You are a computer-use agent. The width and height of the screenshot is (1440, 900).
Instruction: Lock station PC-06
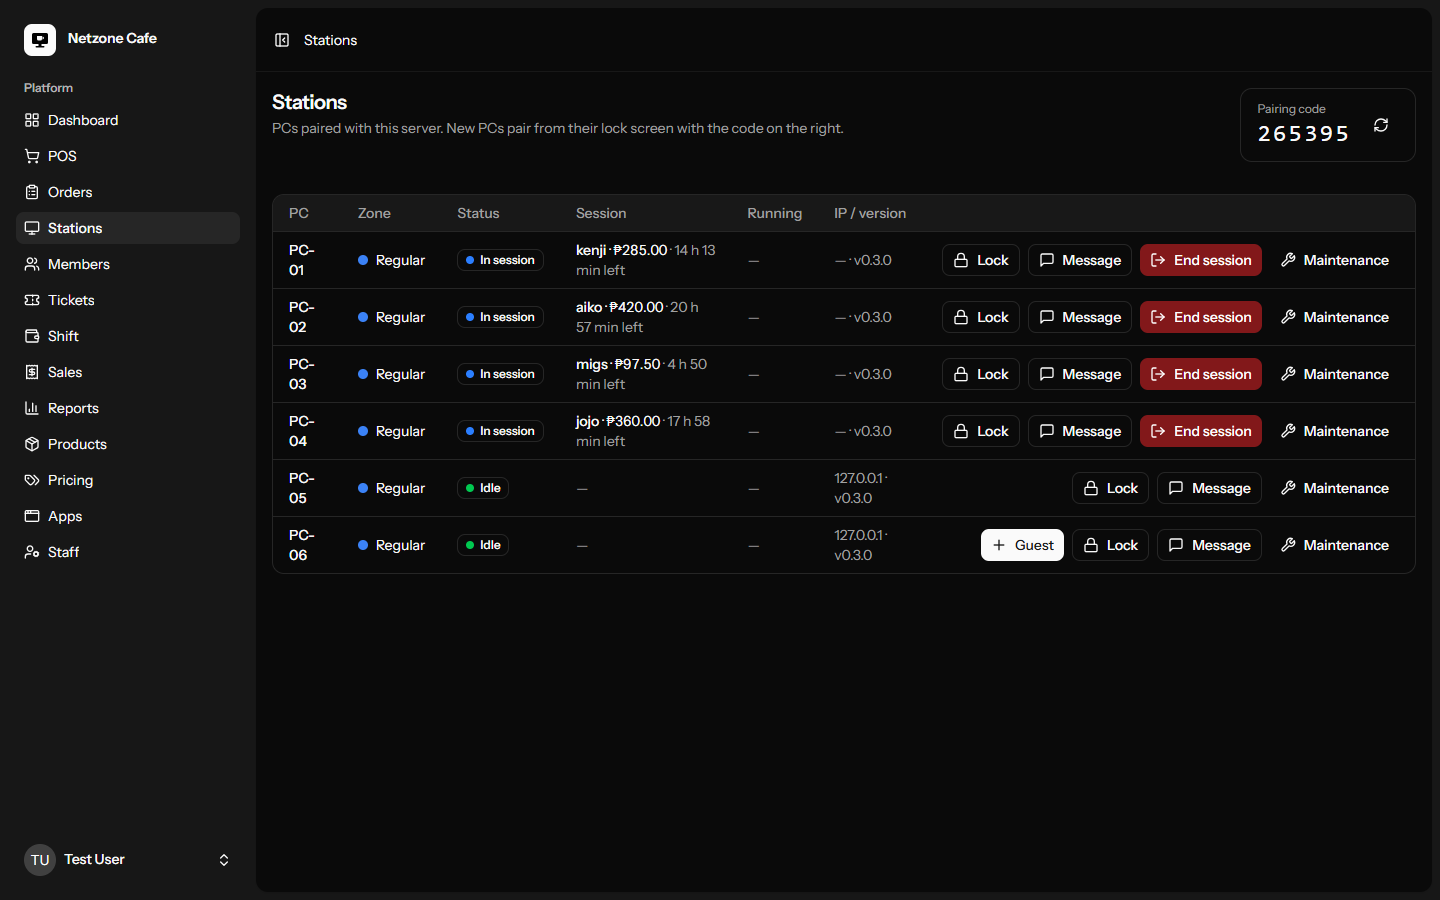tap(1111, 545)
